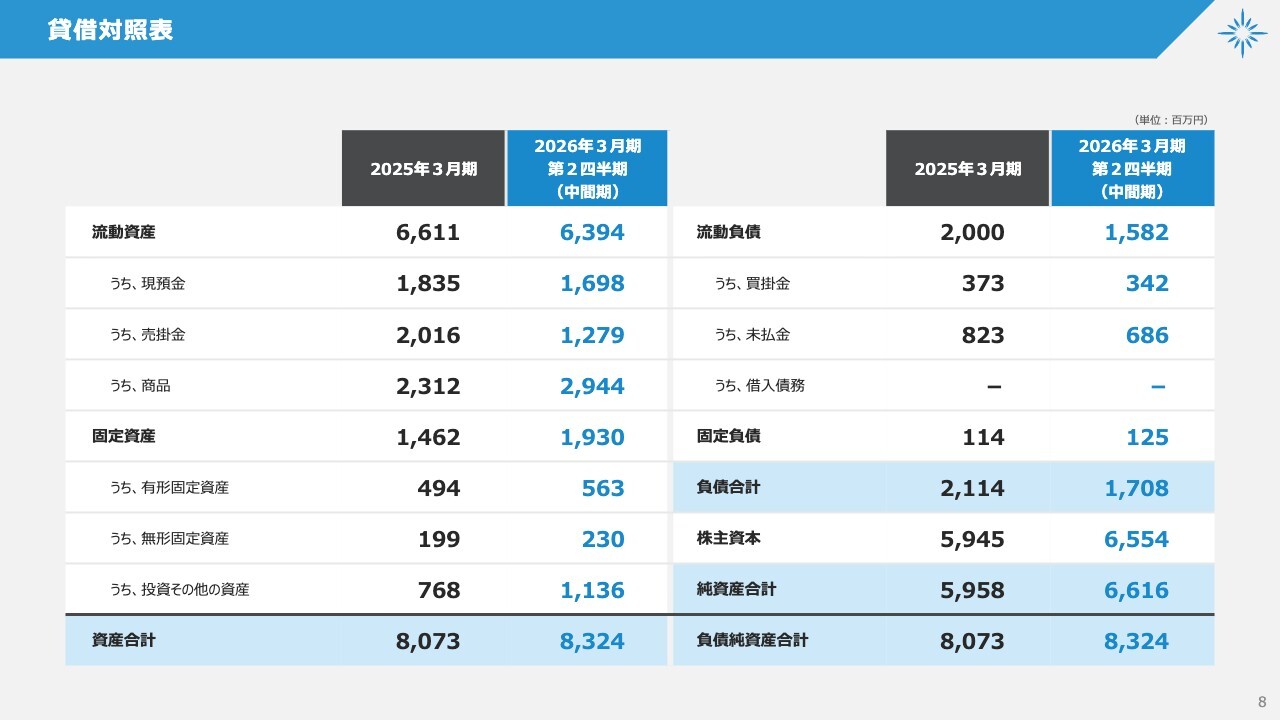This screenshot has width=1280, height=720.
Task: Click the 現預金 value 1,698
Action: click(x=592, y=284)
